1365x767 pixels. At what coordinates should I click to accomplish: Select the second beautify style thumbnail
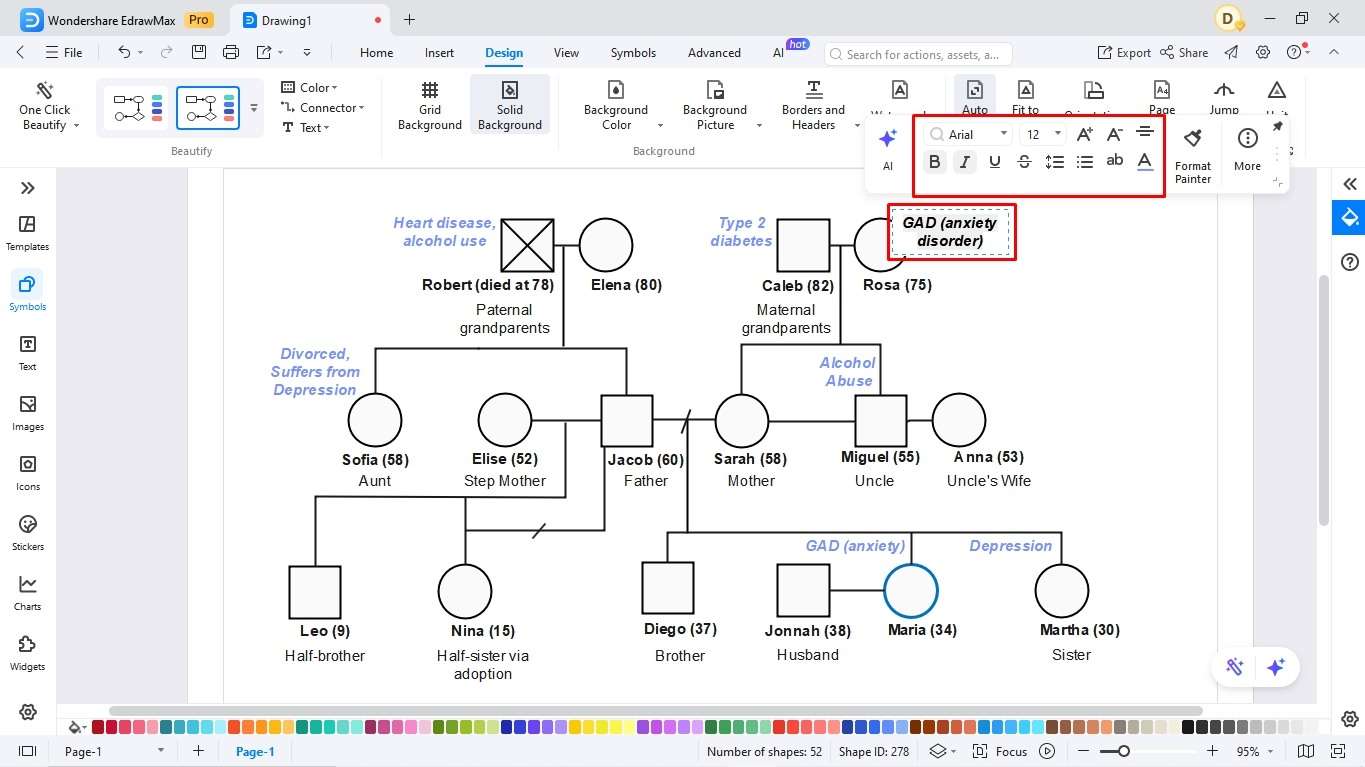pyautogui.click(x=208, y=108)
